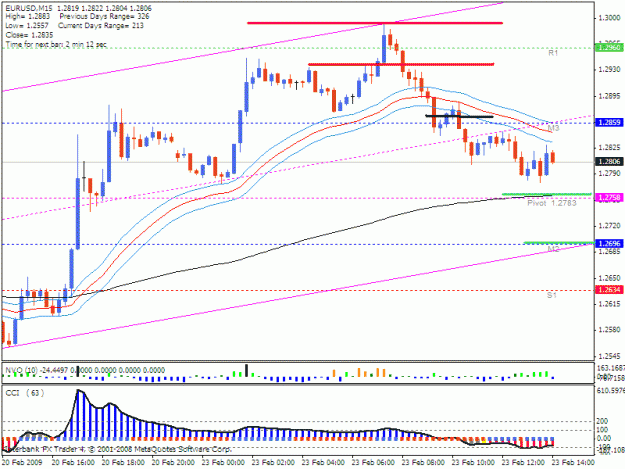This screenshot has height=469, width=625.
Task: Select the red 1.2634 price tag
Action: click(x=609, y=290)
